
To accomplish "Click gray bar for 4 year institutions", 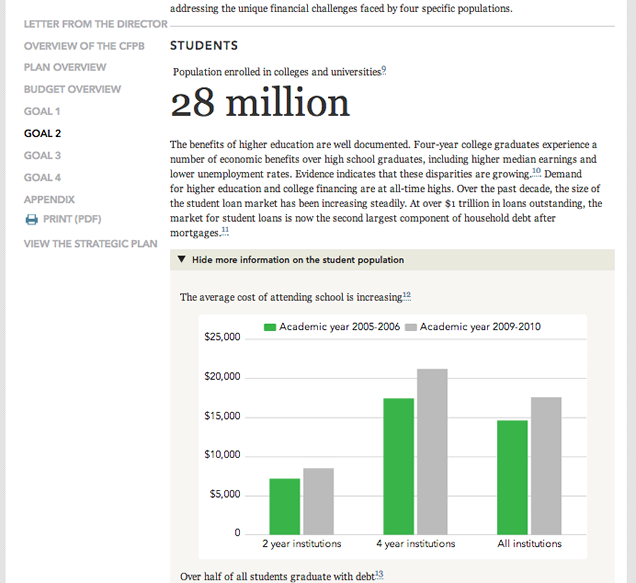I will (x=432, y=452).
